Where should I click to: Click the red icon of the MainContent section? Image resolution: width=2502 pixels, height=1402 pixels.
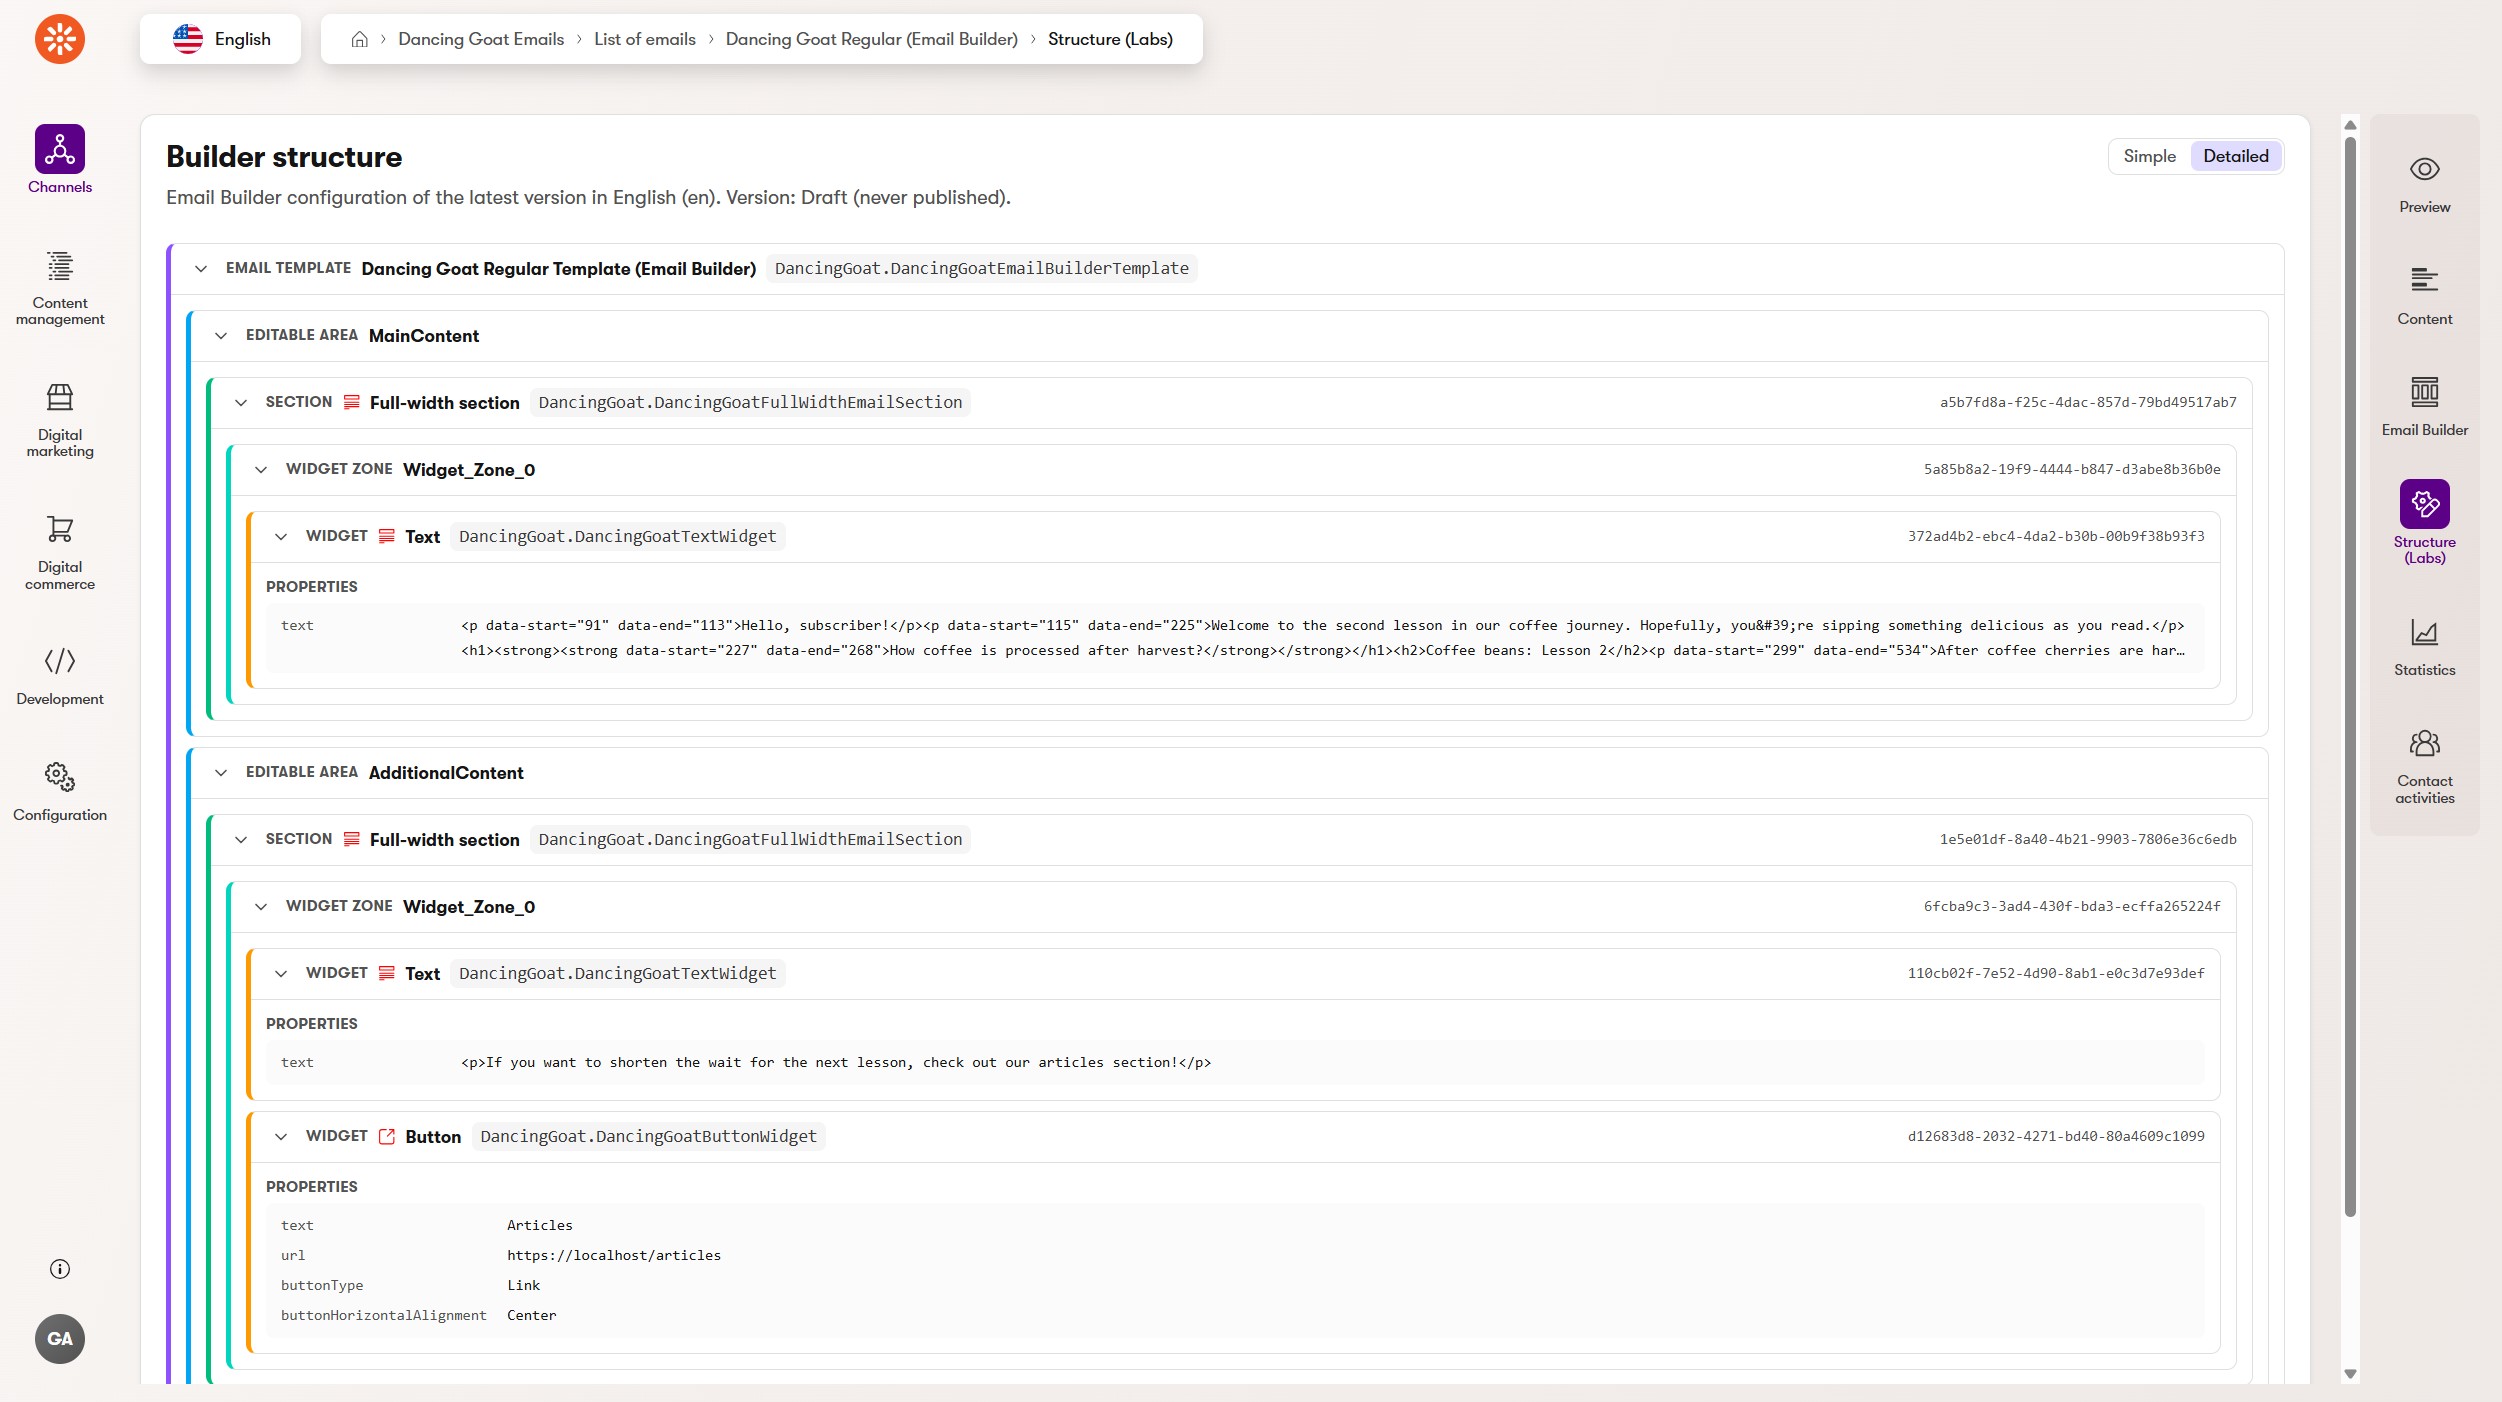click(x=352, y=402)
